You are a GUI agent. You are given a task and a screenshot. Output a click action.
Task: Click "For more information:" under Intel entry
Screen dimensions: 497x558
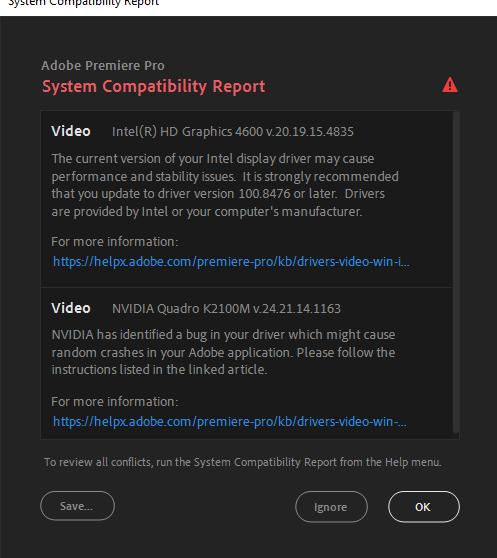(x=115, y=242)
